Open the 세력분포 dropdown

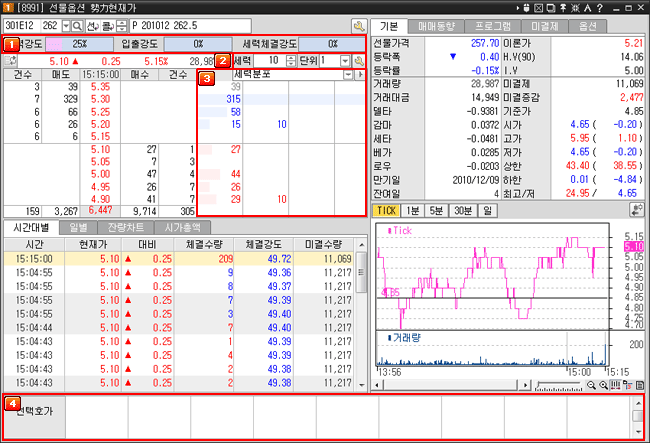348,75
